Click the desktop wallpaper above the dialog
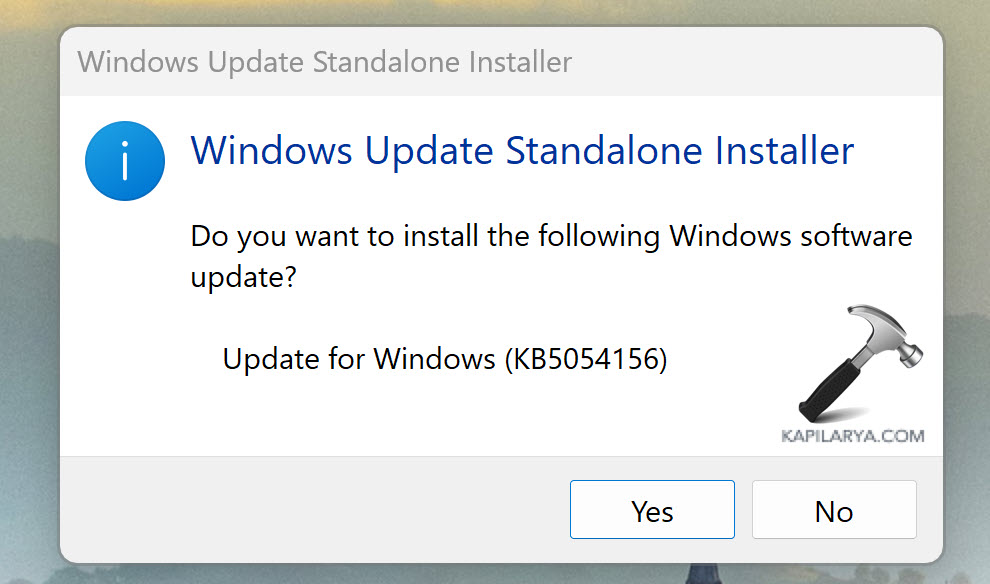The height and width of the screenshot is (584, 990). click(x=500, y=10)
